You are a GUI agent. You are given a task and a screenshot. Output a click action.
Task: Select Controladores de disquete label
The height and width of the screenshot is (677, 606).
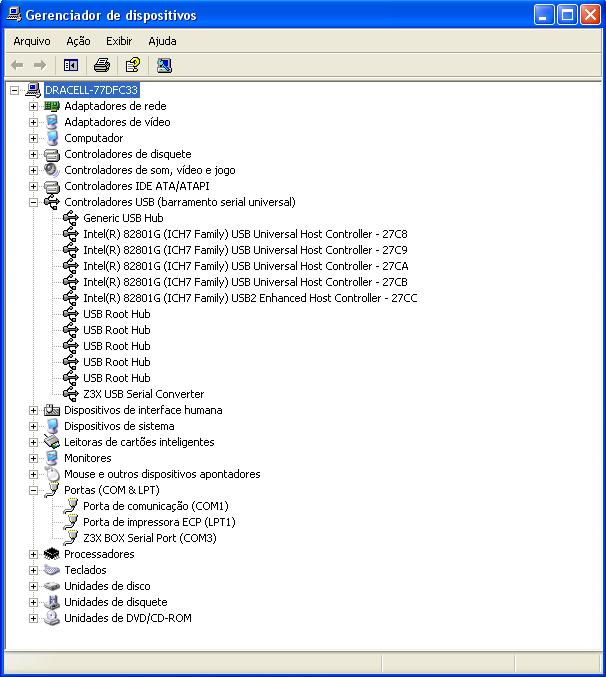[x=128, y=154]
